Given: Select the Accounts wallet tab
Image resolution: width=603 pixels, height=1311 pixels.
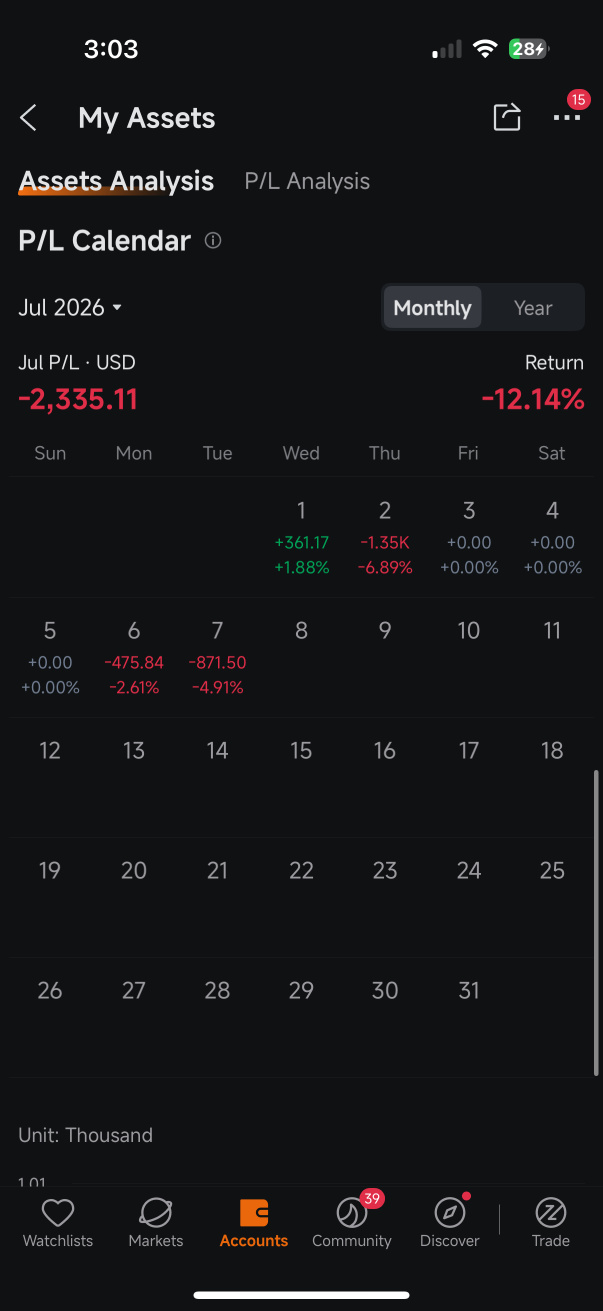Looking at the screenshot, I should coord(254,1223).
